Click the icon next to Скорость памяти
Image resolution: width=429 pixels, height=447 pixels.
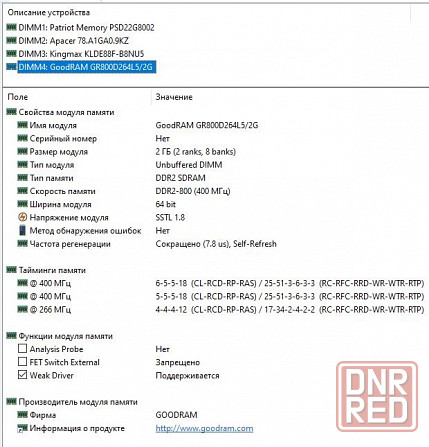click(x=22, y=191)
